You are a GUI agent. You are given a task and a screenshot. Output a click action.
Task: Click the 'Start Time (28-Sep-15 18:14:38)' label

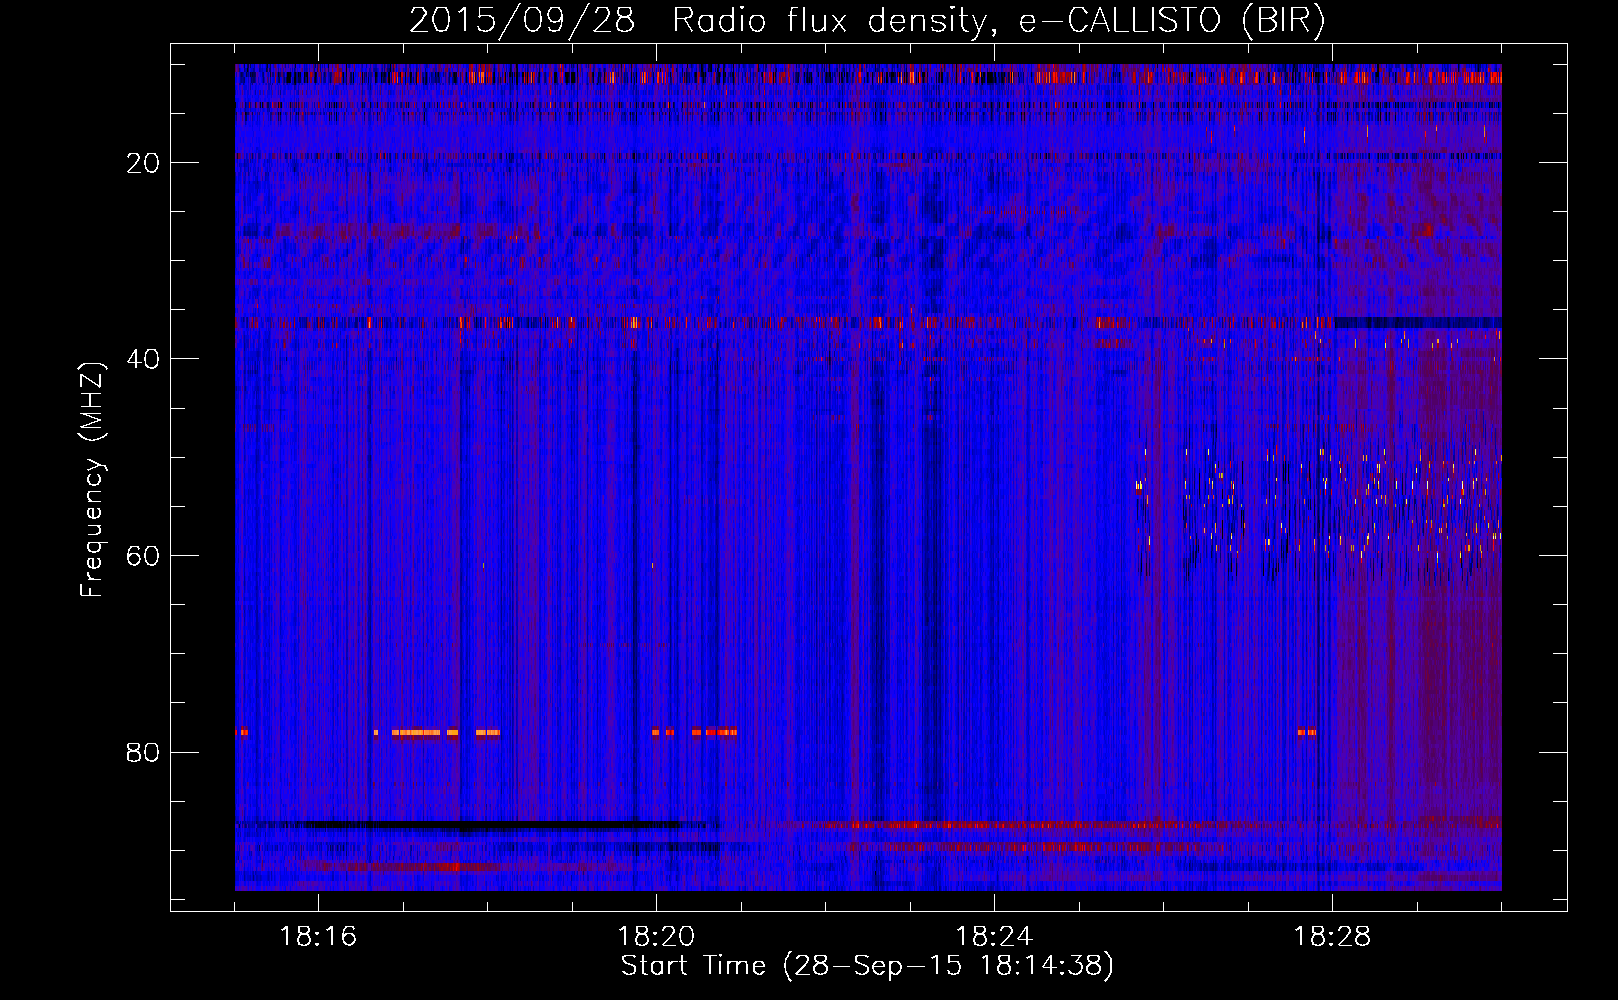(867, 966)
